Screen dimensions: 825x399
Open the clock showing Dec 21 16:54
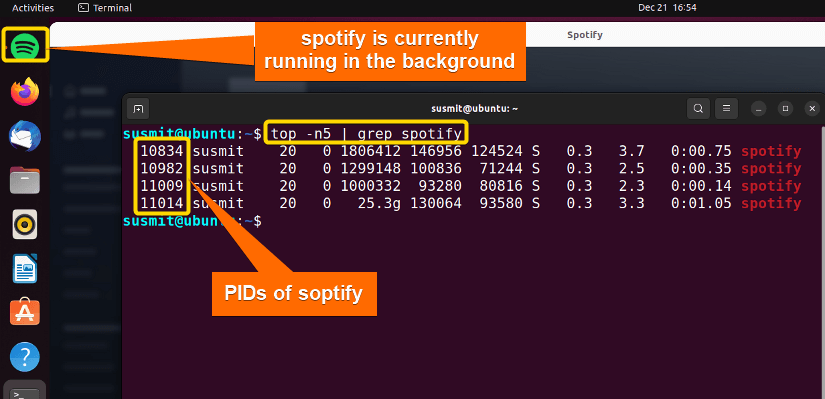tap(667, 8)
